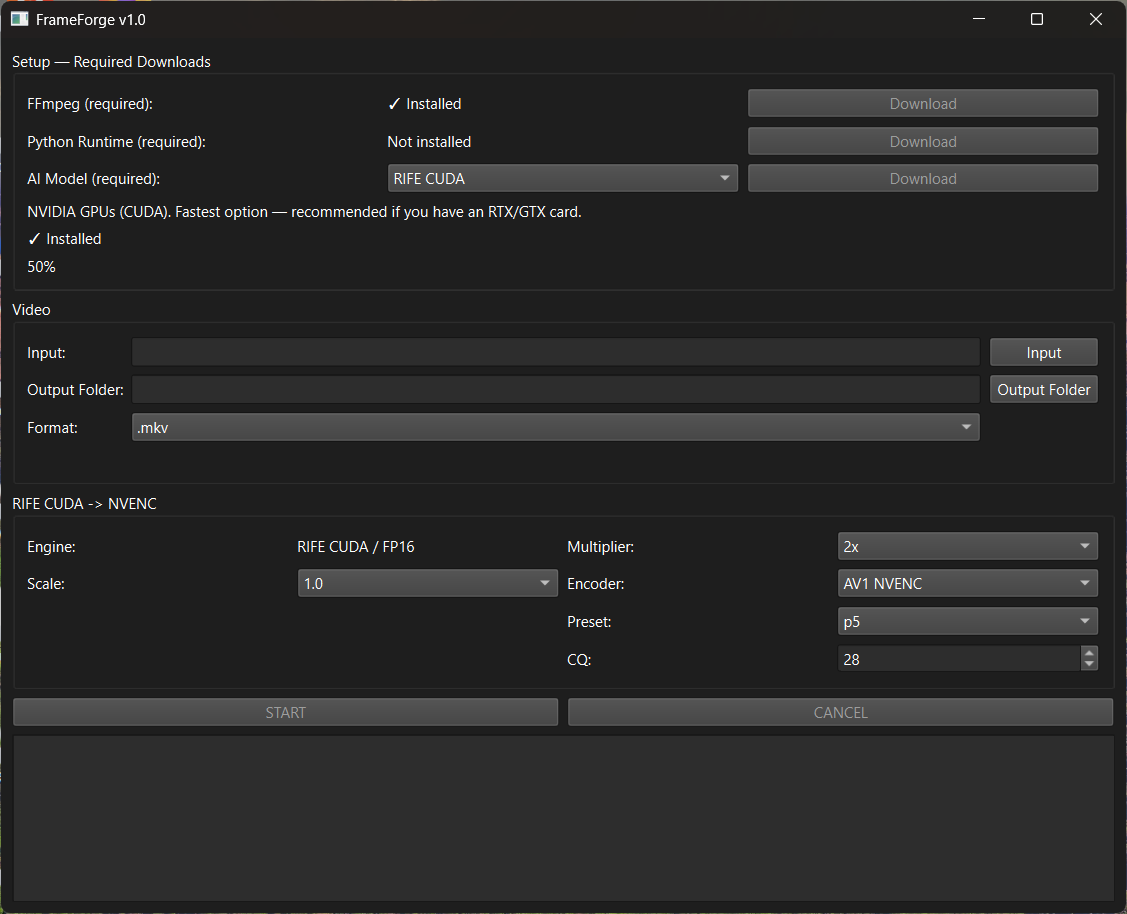Click the CQ value field showing 28
The height and width of the screenshot is (914, 1127).
959,659
